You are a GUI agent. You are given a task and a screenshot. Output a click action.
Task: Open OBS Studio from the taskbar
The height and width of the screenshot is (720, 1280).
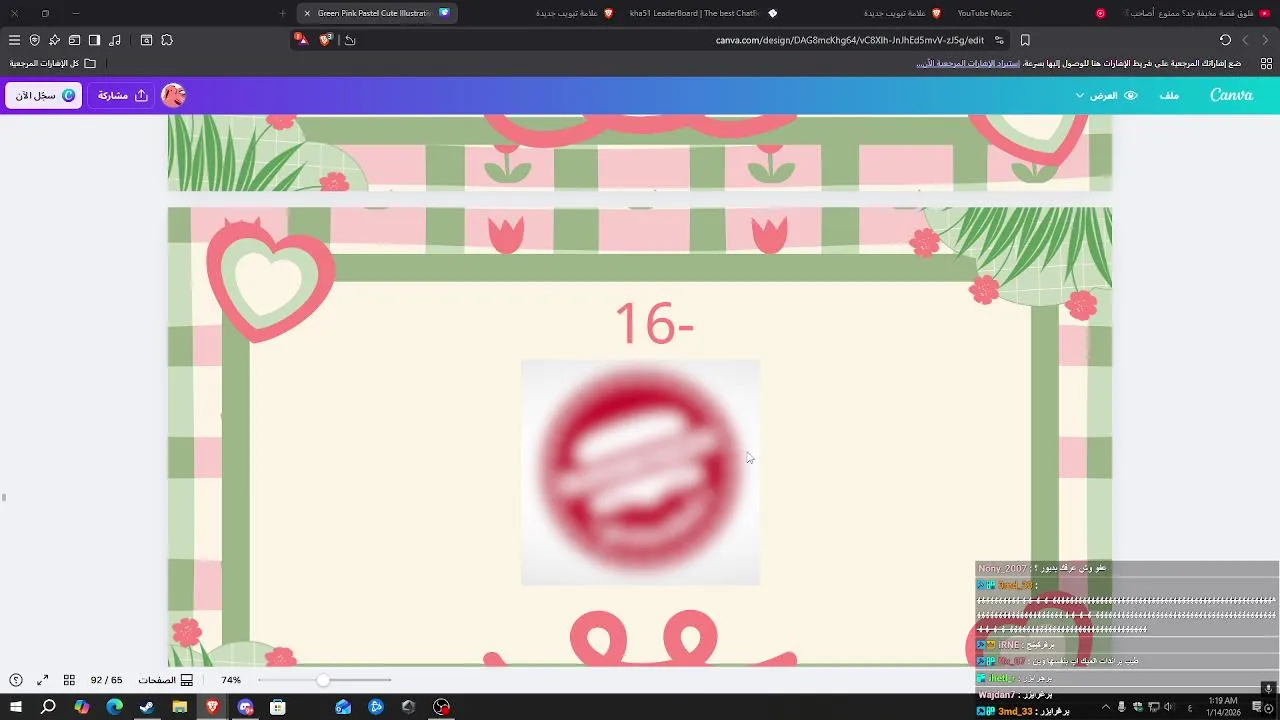point(441,707)
